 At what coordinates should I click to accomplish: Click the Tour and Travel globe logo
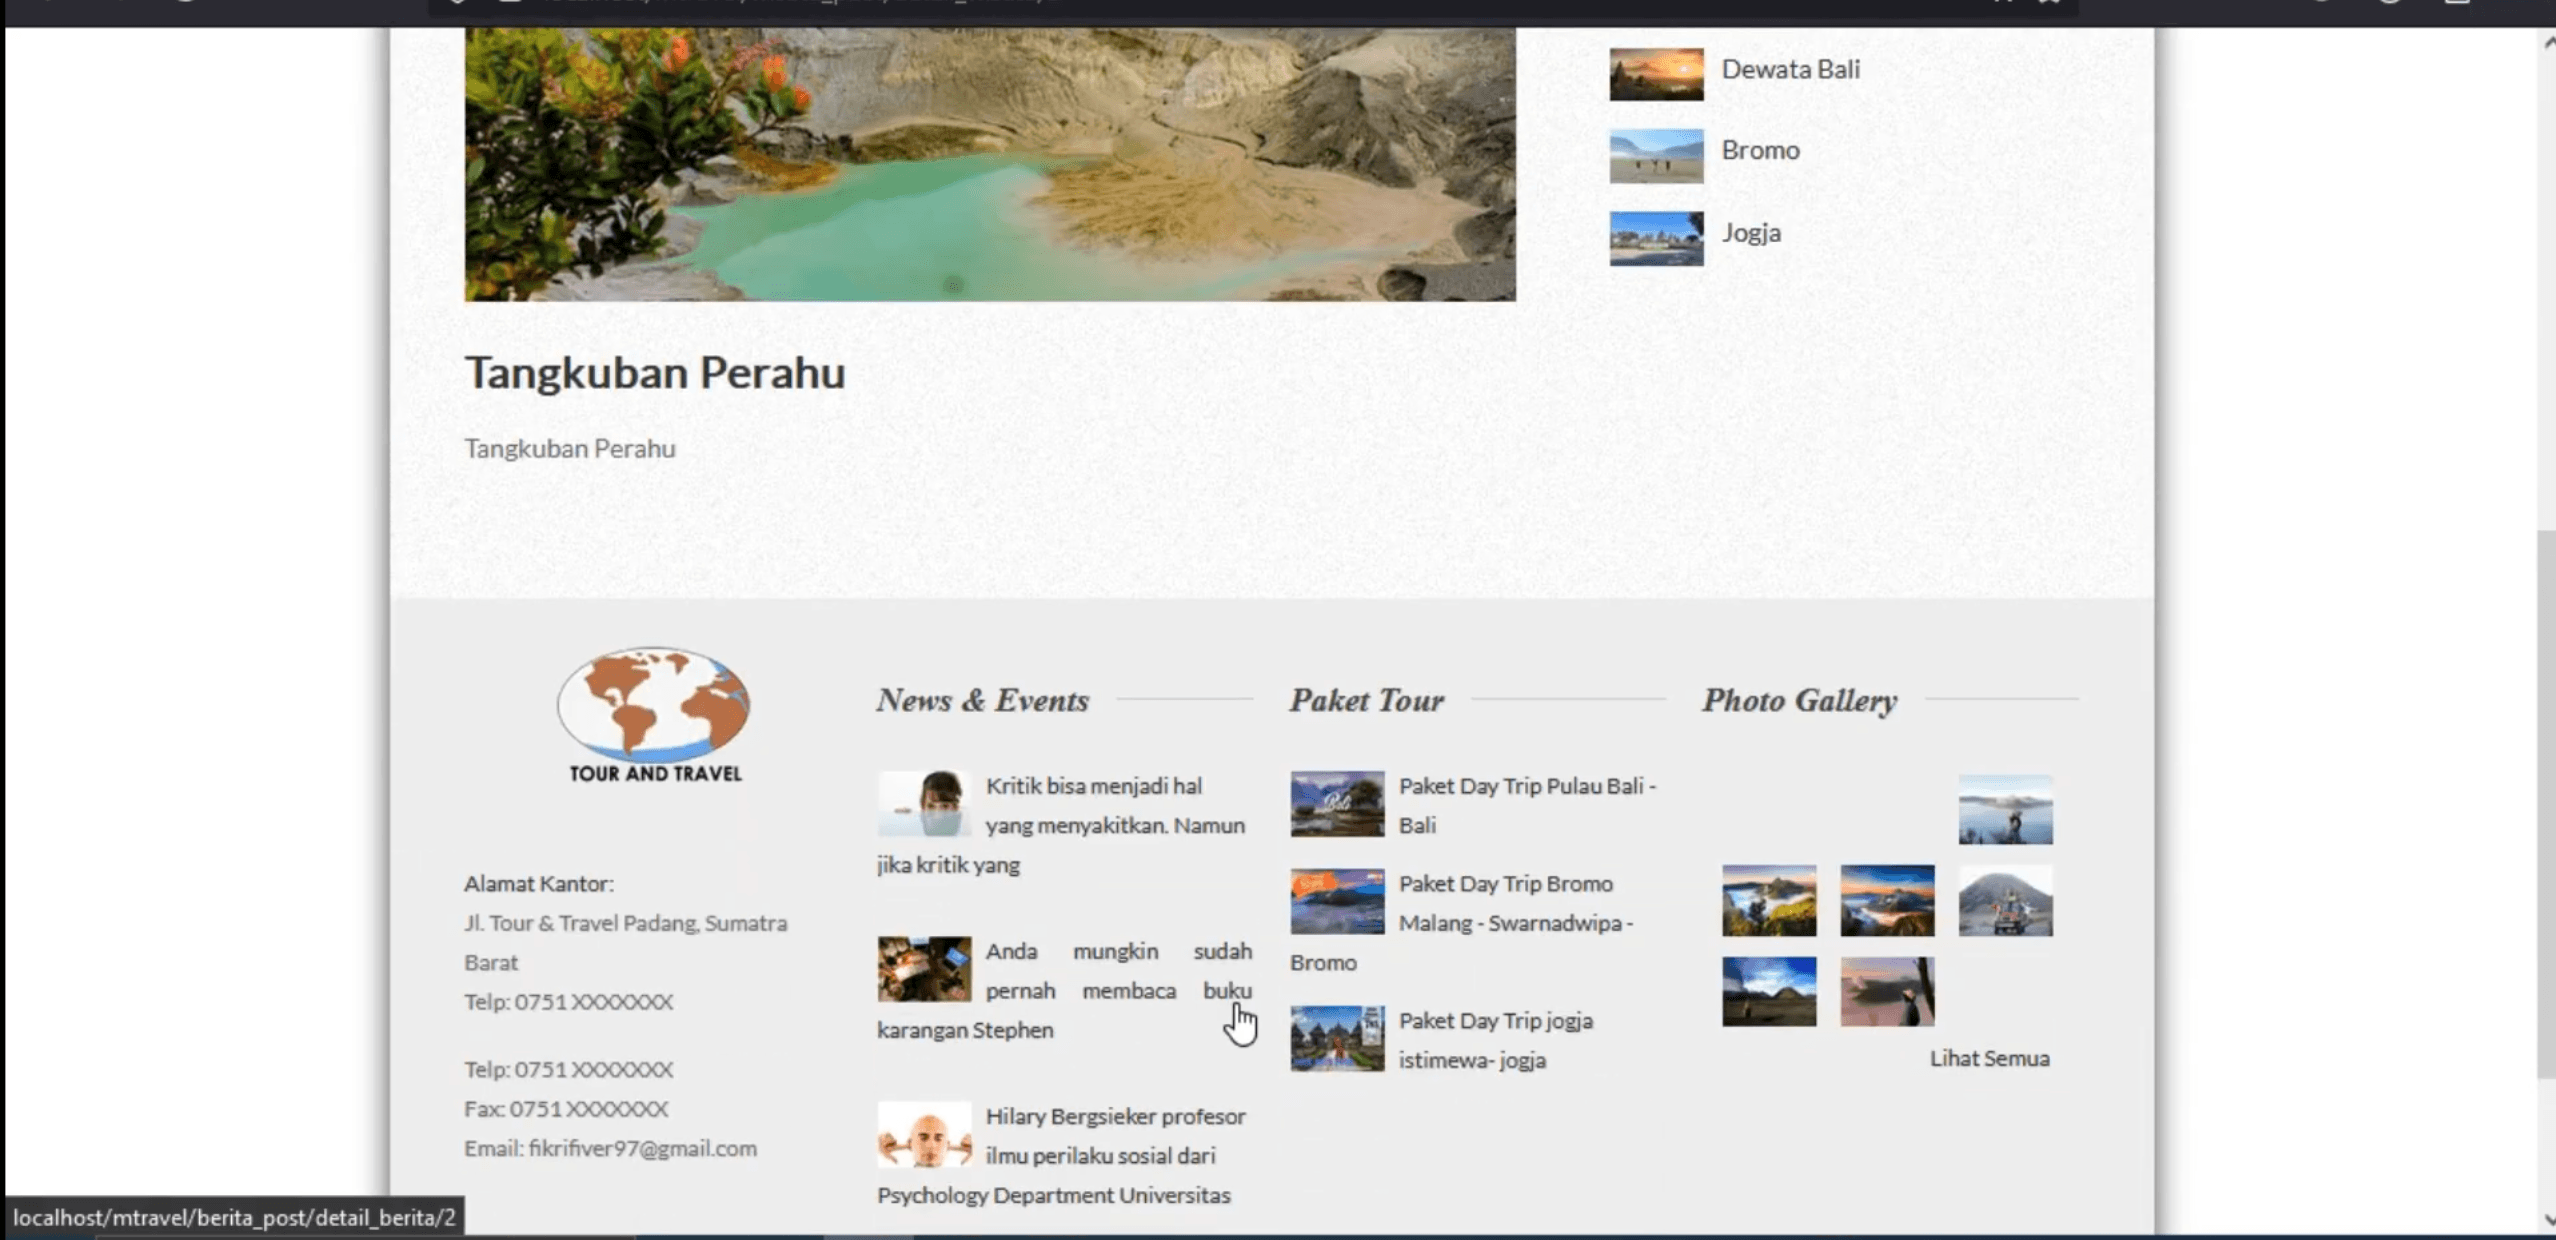click(654, 715)
